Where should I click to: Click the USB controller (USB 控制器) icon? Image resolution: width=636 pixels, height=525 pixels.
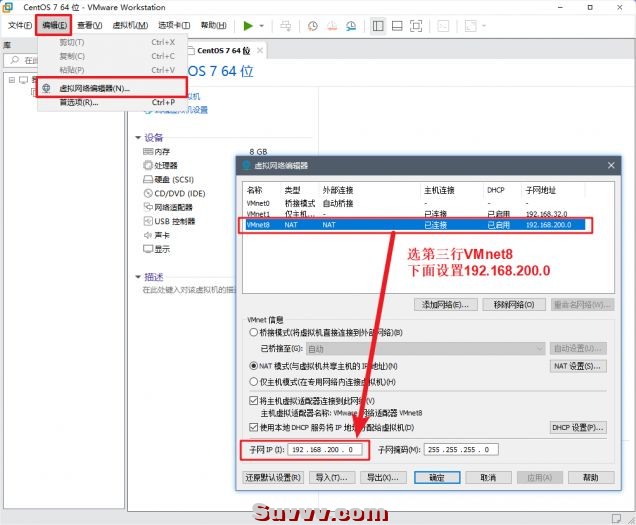pyautogui.click(x=147, y=221)
